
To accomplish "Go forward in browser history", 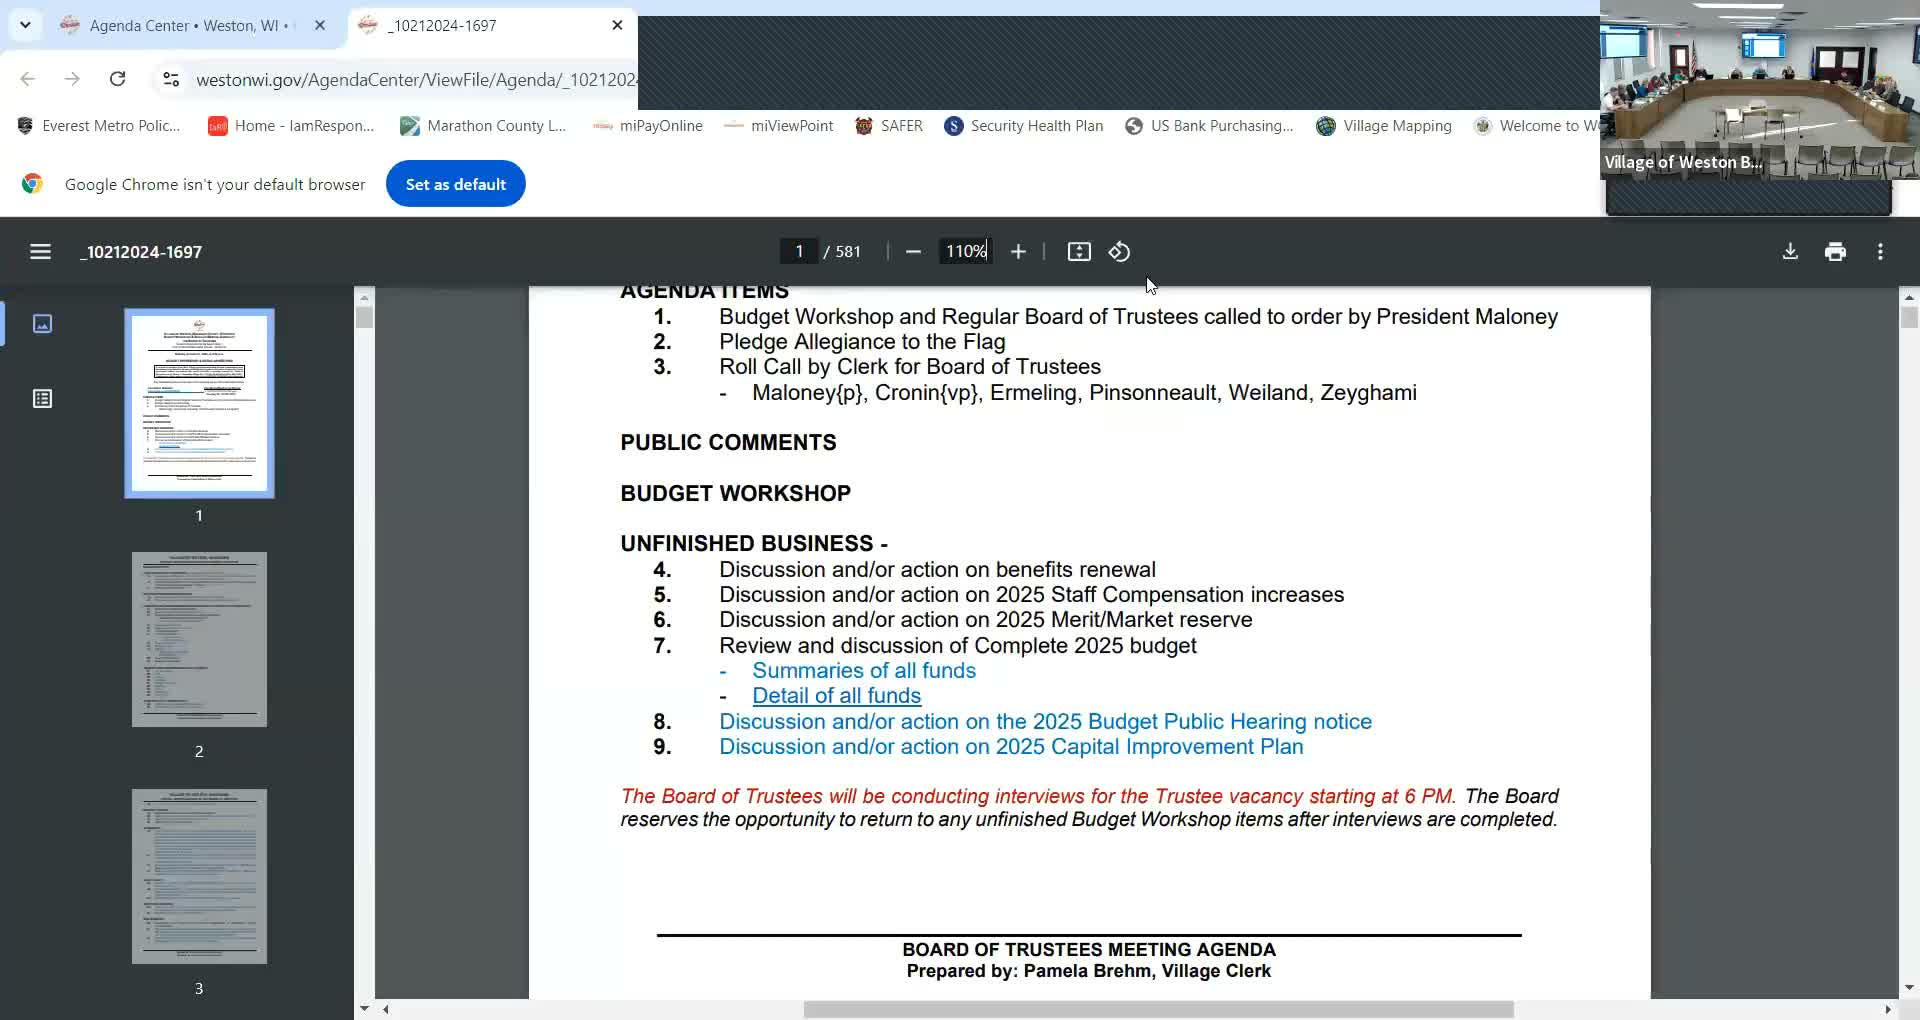I will tap(72, 79).
